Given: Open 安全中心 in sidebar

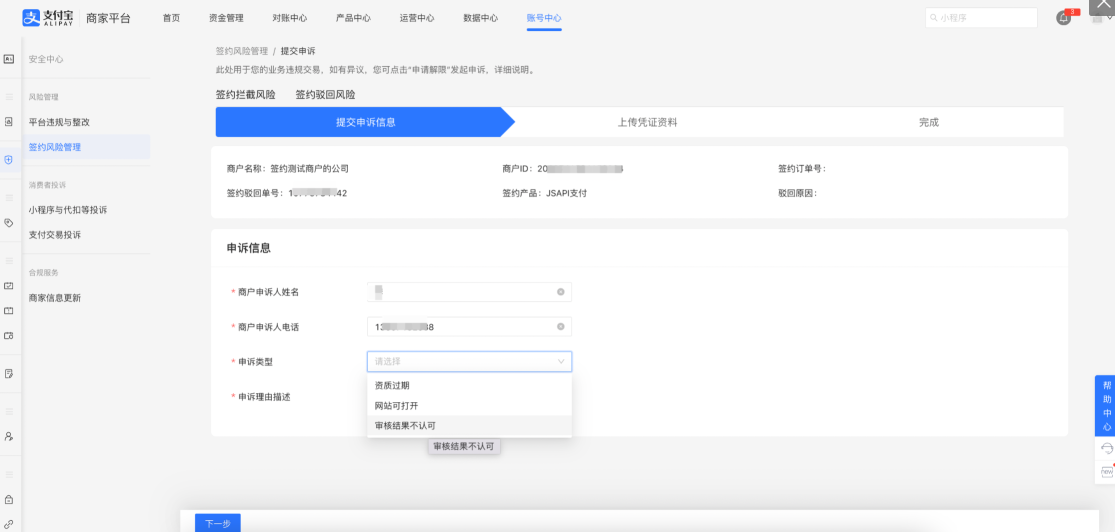Looking at the screenshot, I should [x=46, y=60].
